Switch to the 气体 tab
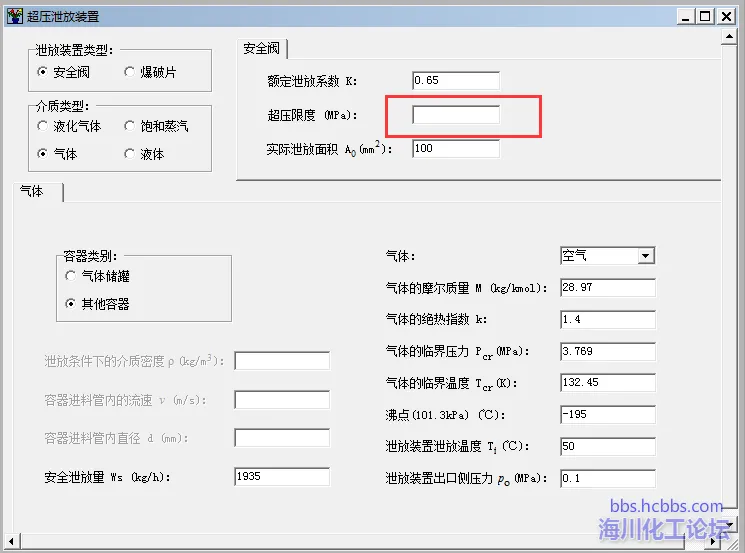 (33, 191)
